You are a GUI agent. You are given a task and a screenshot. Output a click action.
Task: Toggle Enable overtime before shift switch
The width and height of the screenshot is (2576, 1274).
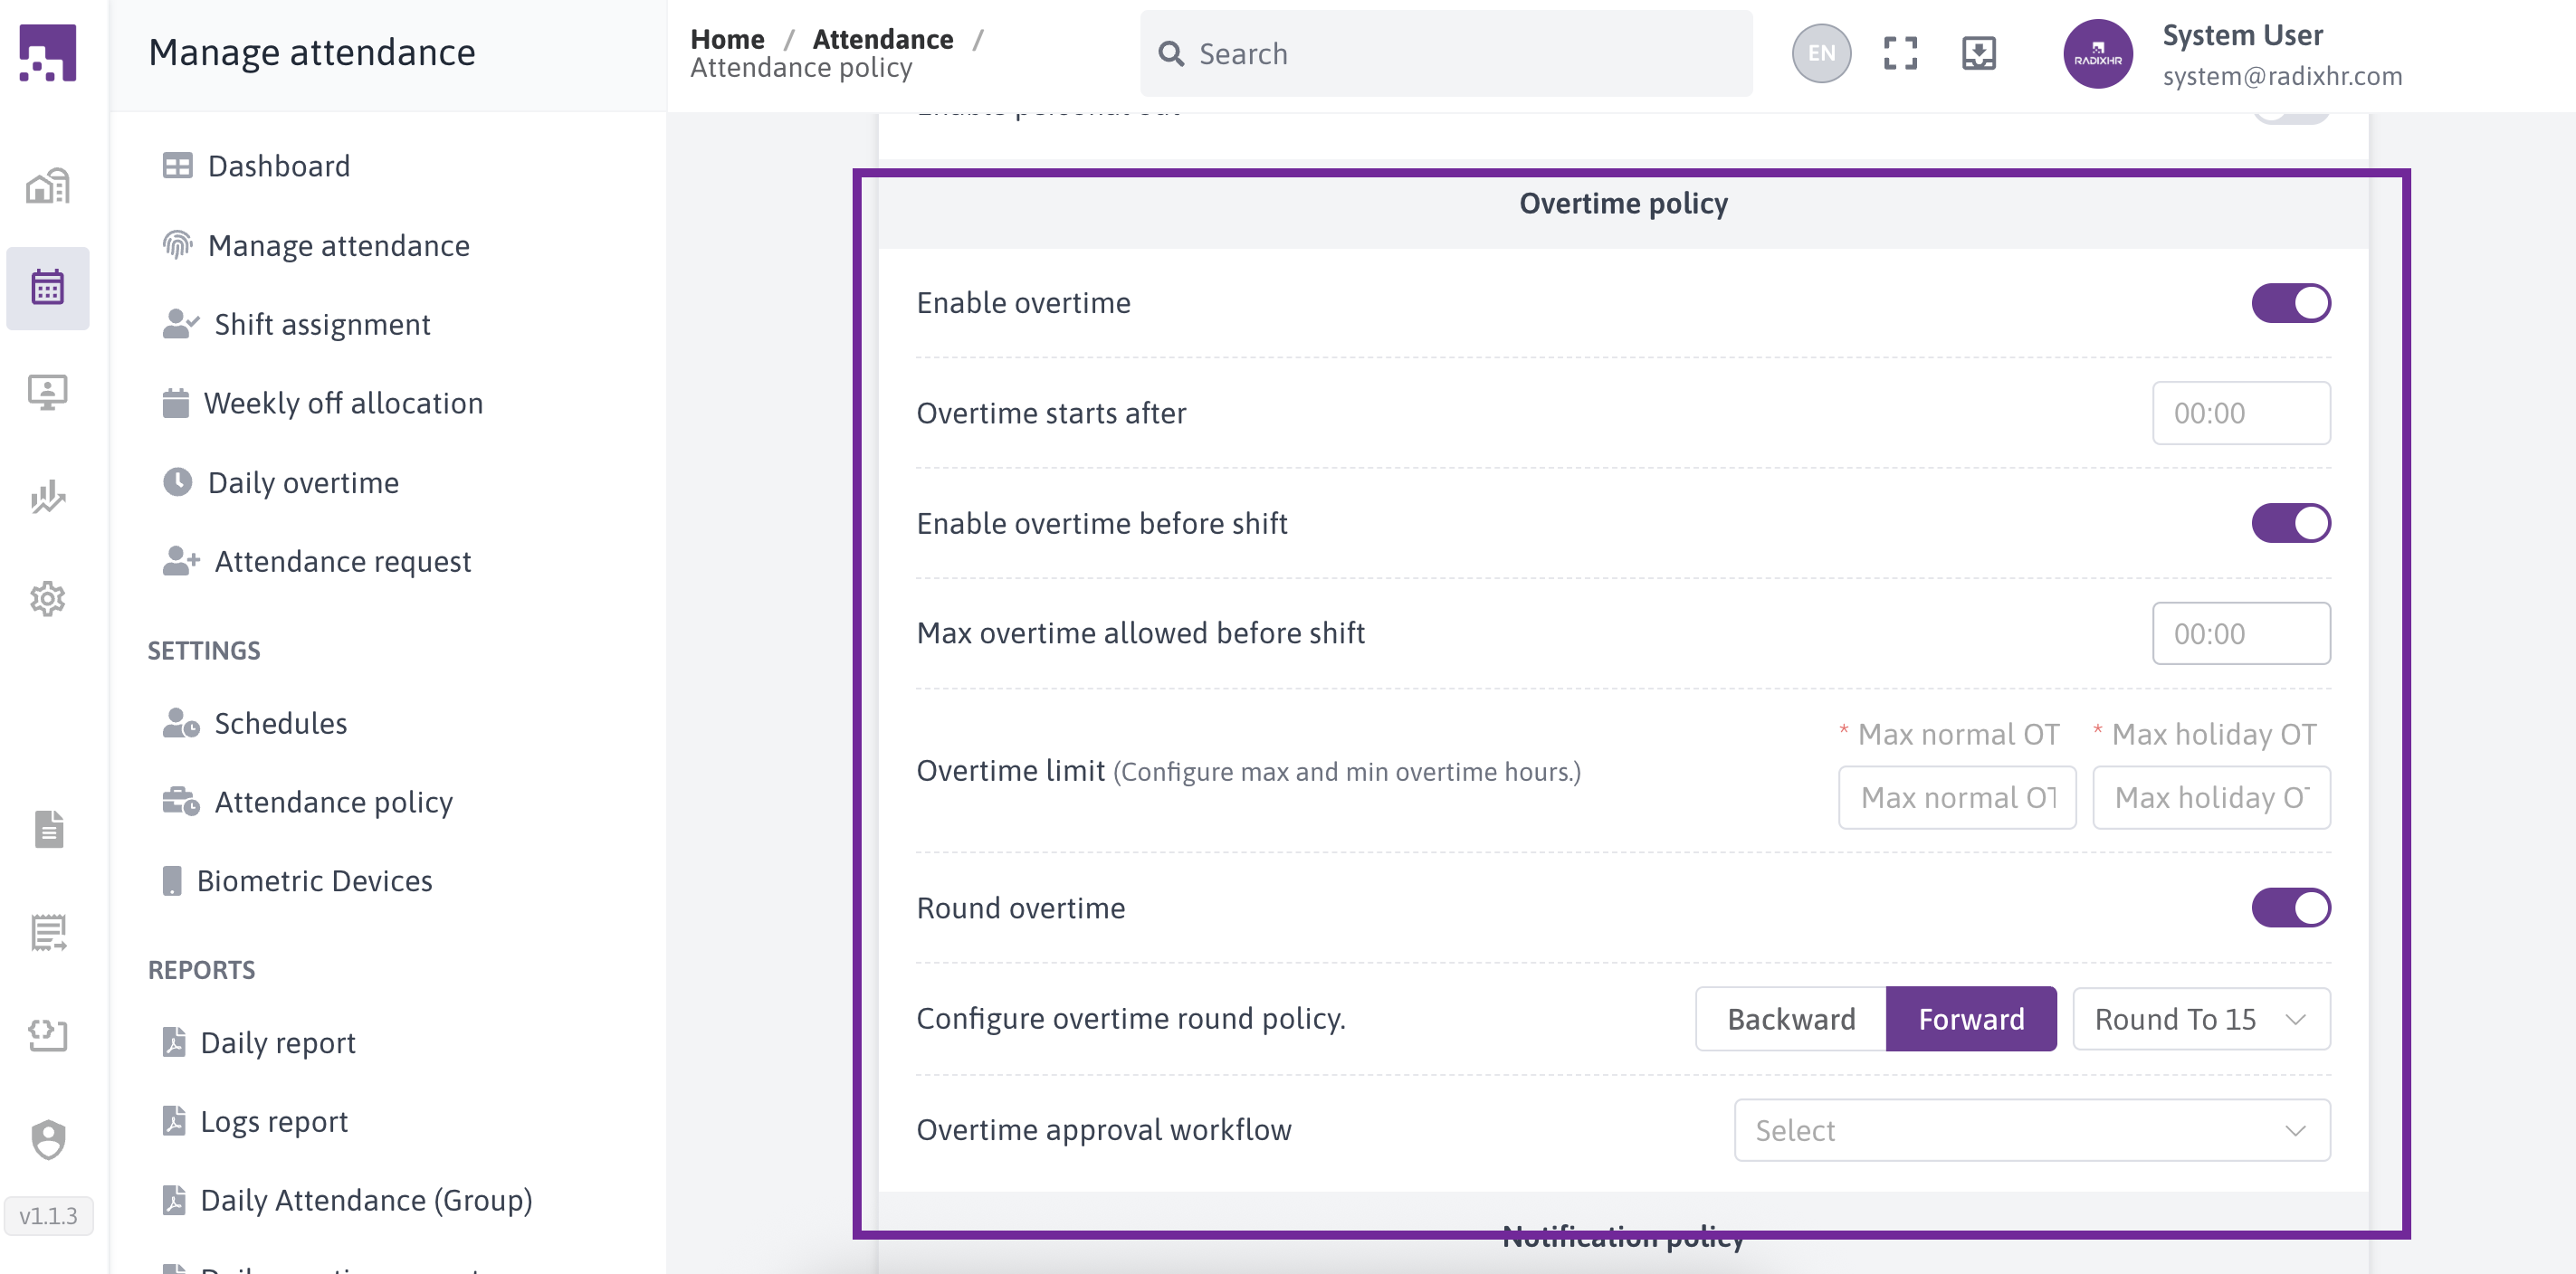(2290, 523)
